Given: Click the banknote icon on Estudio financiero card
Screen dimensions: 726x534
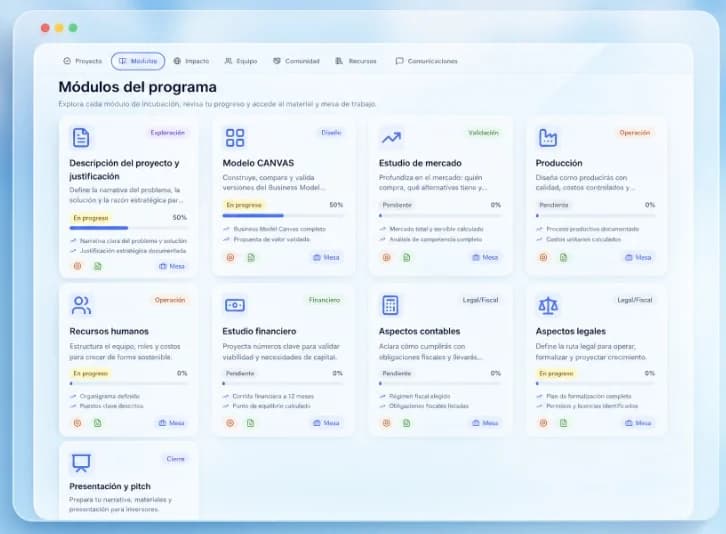Looking at the screenshot, I should tap(235, 305).
